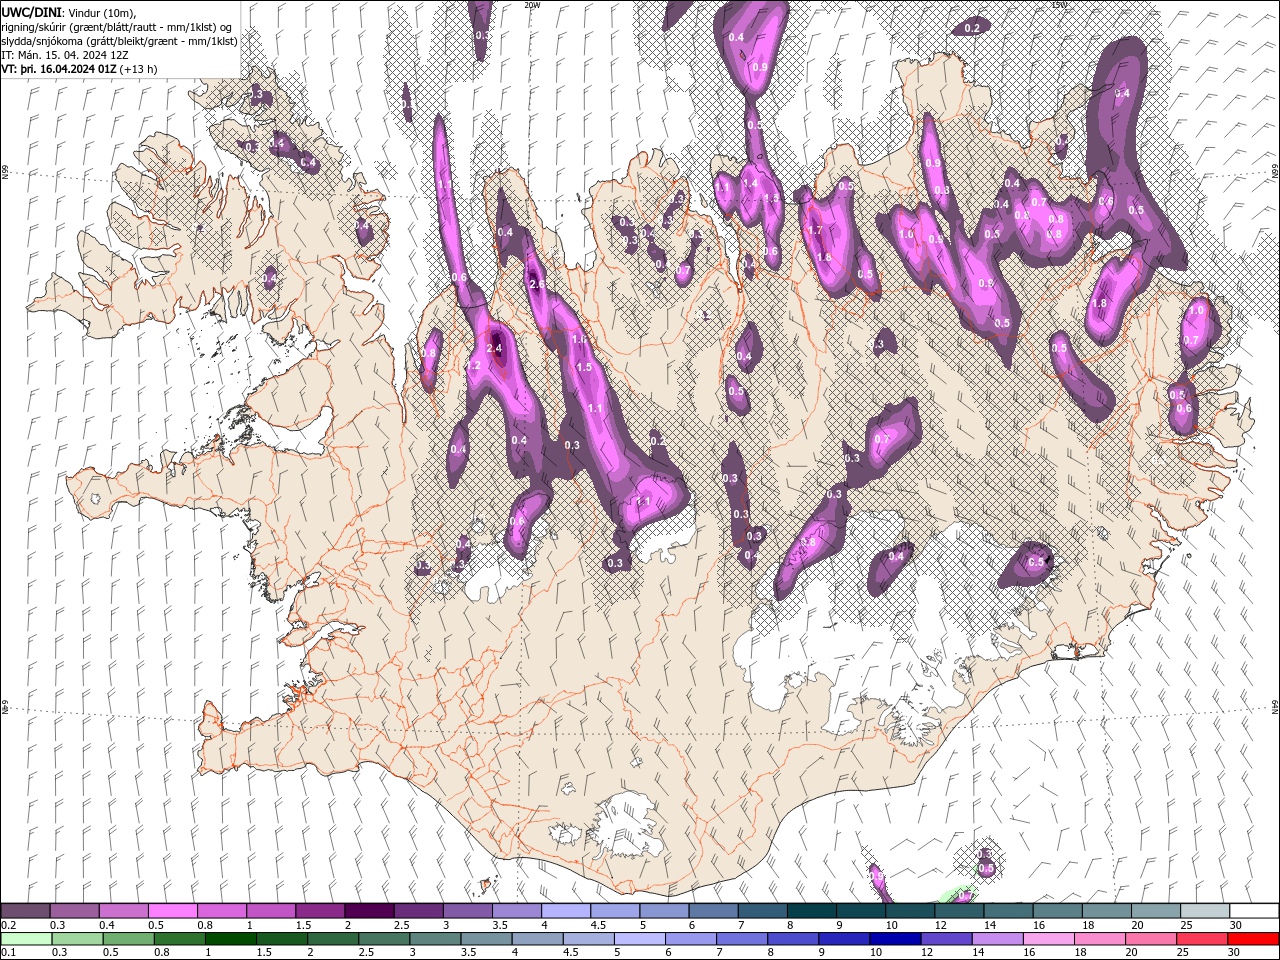This screenshot has width=1280, height=960.
Task: Click the 'rigning/skúrir' legend description line
Action: (x=118, y=27)
